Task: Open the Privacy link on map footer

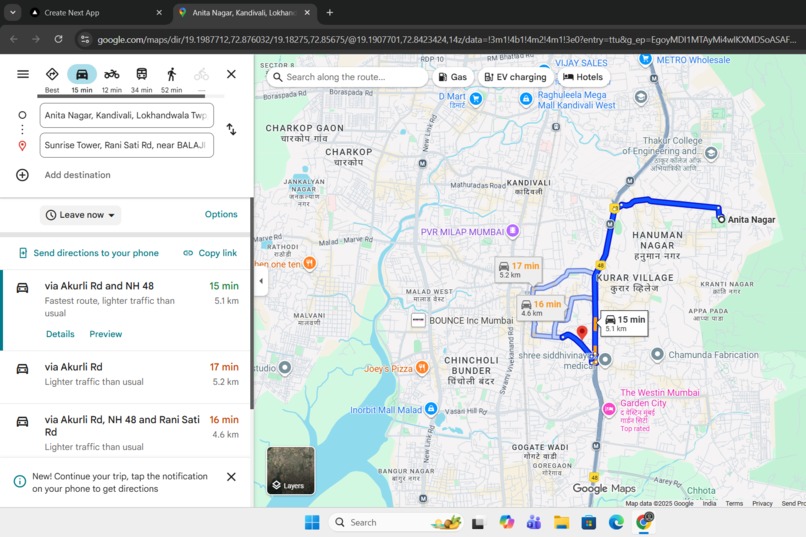Action: click(x=762, y=504)
